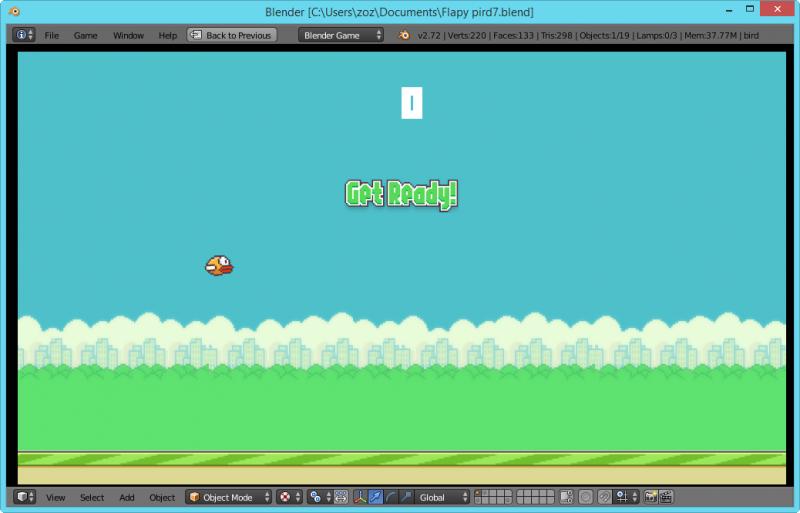Open the viewport shading selector
Image resolution: width=800 pixels, height=513 pixels.
point(289,497)
